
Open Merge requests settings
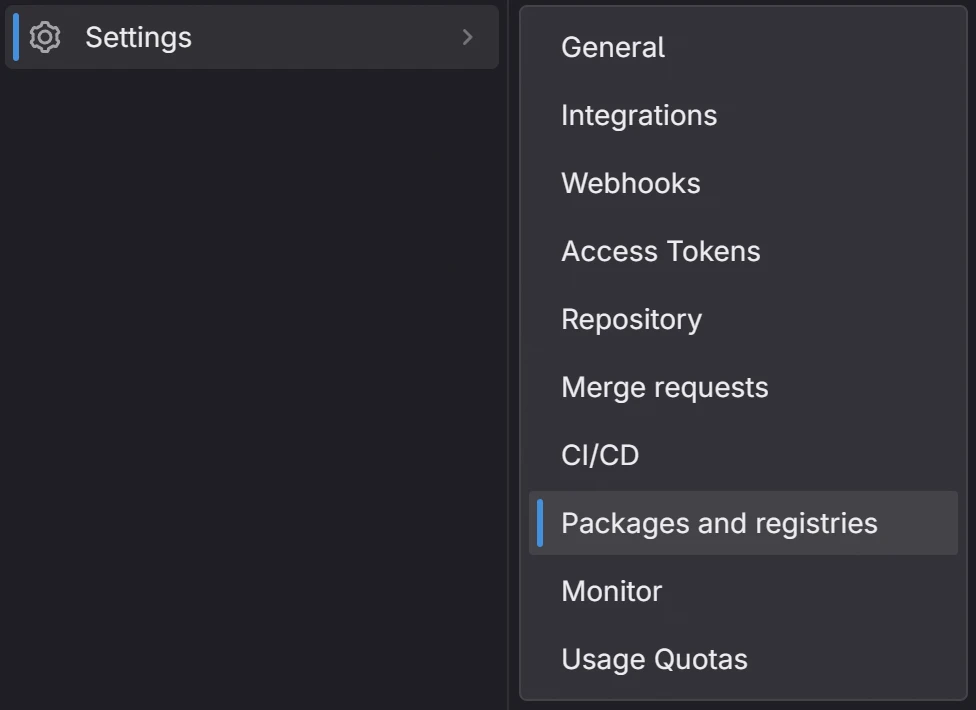coord(664,387)
